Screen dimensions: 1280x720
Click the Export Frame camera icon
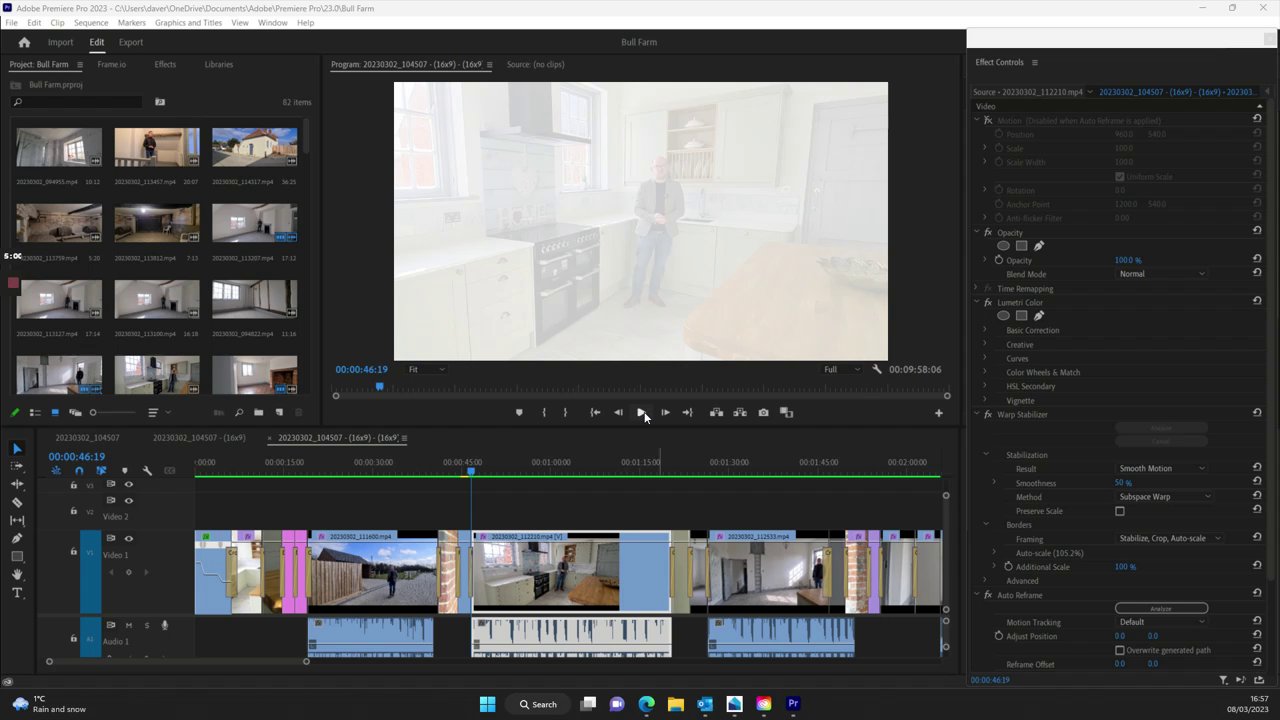[x=763, y=413]
